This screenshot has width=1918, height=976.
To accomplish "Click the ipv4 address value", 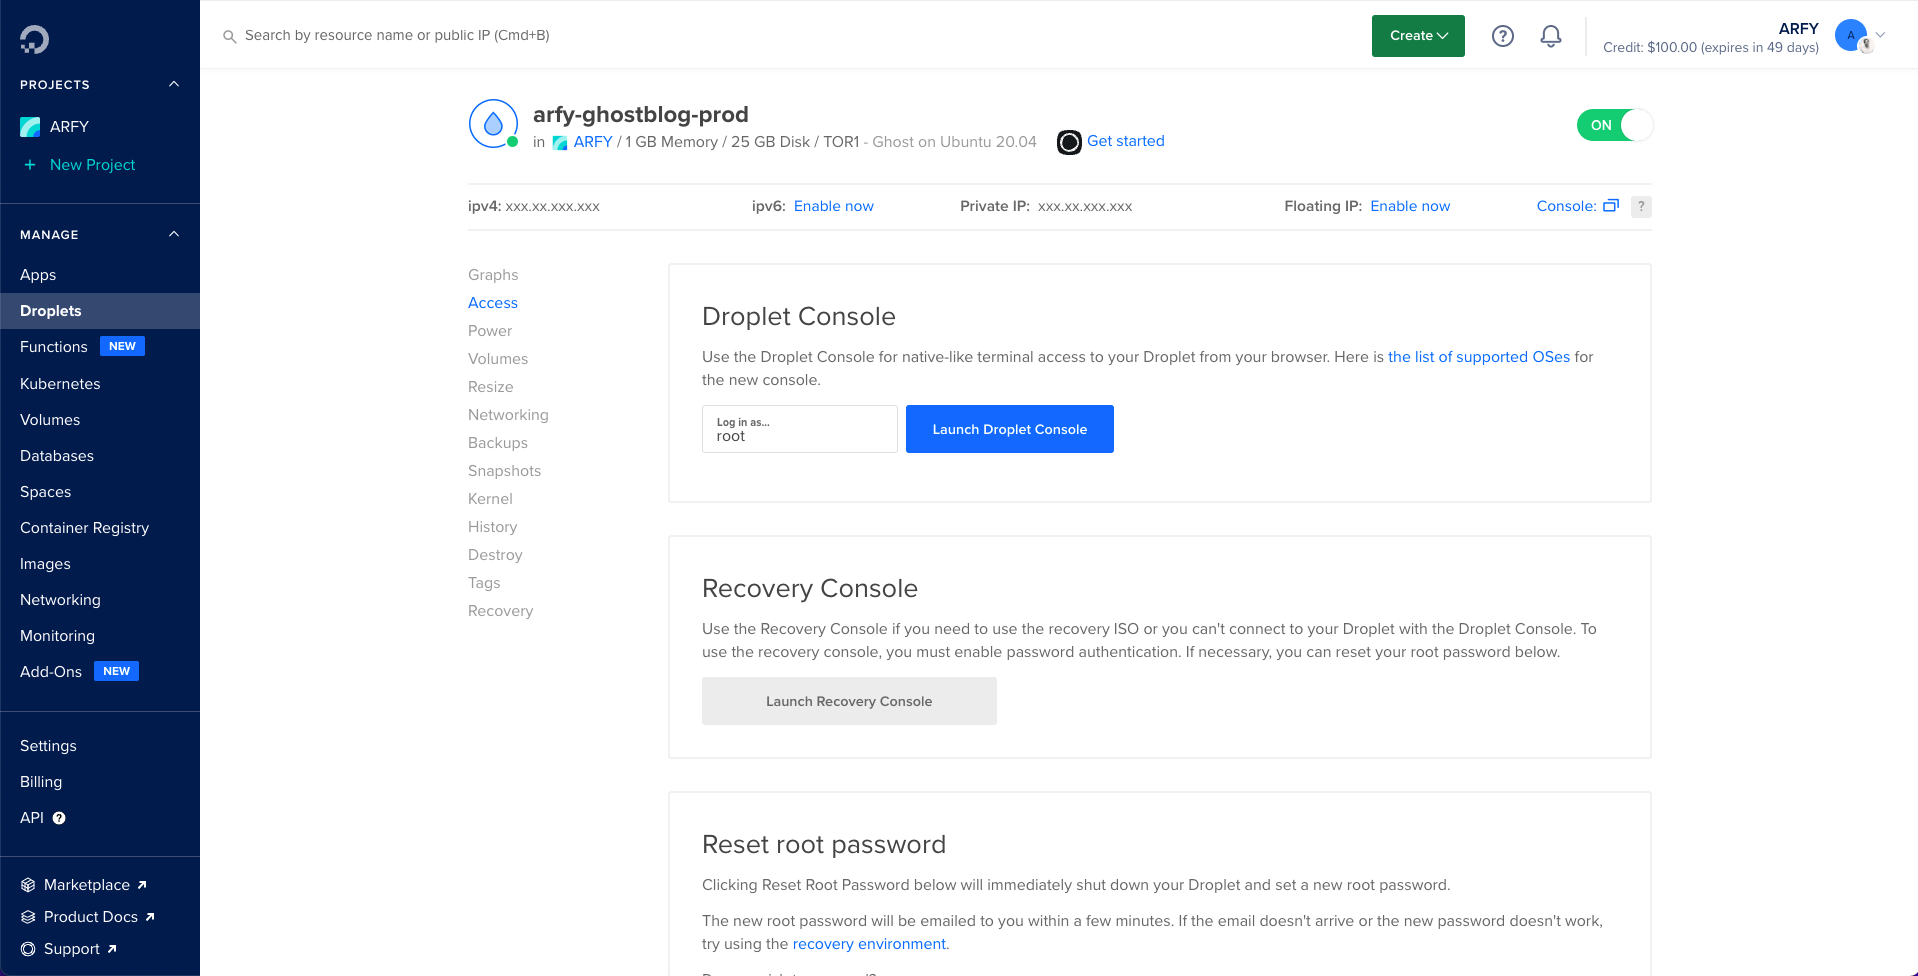I will click(553, 207).
